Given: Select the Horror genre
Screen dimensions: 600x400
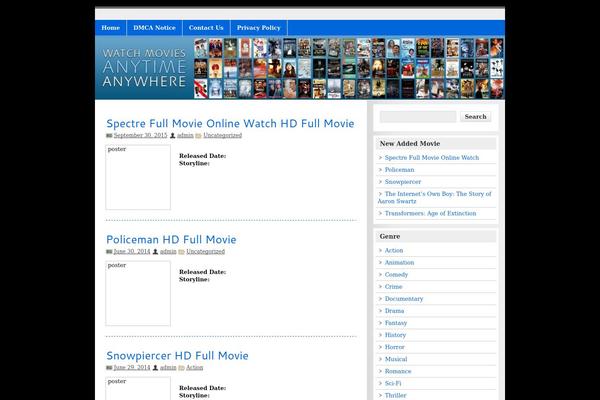Looking at the screenshot, I should coord(395,347).
